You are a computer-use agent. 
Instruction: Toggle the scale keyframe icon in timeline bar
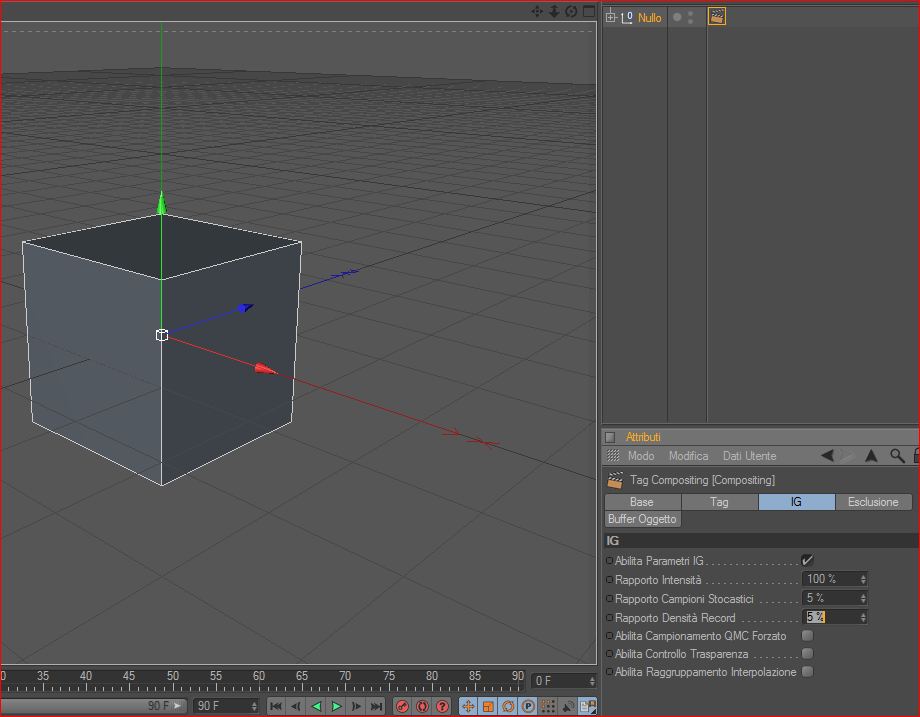pos(488,706)
